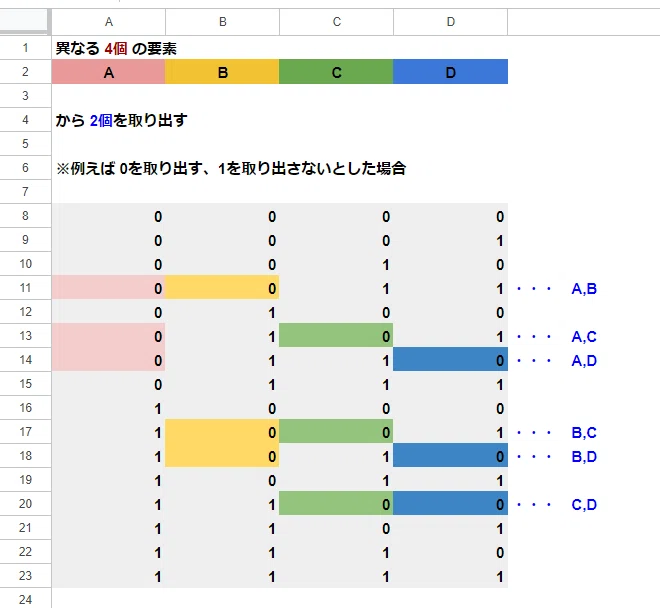The height and width of the screenshot is (608, 660).
Task: Click the blue D colored cell
Action: [451, 72]
